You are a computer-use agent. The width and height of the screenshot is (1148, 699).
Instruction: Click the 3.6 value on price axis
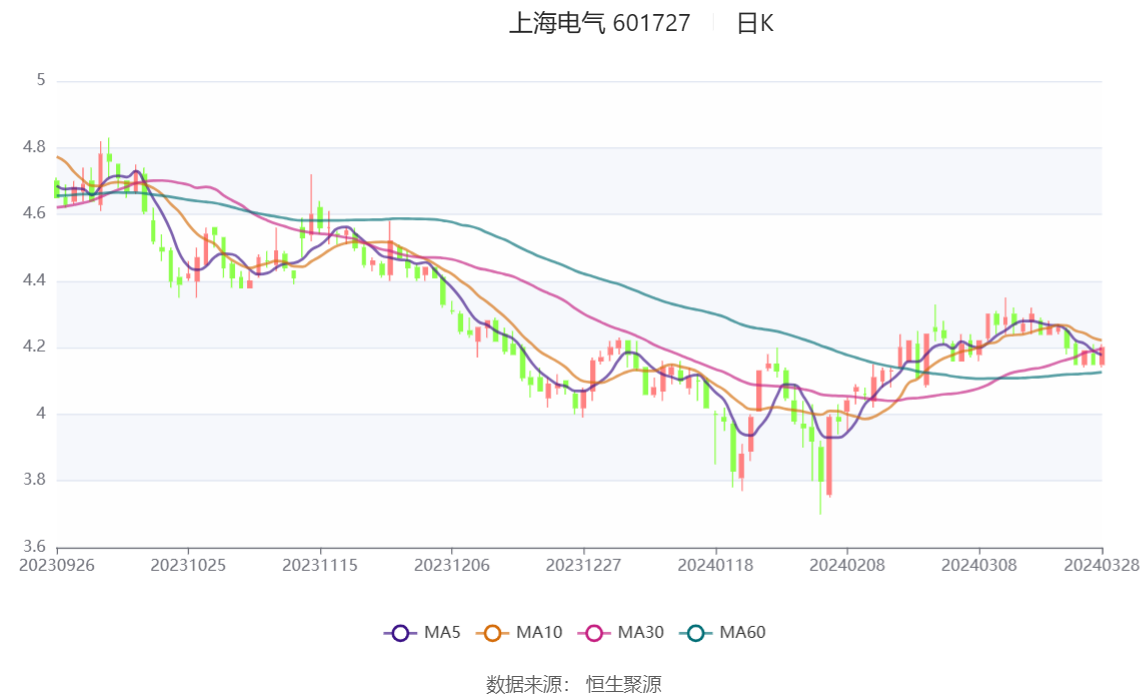point(35,547)
